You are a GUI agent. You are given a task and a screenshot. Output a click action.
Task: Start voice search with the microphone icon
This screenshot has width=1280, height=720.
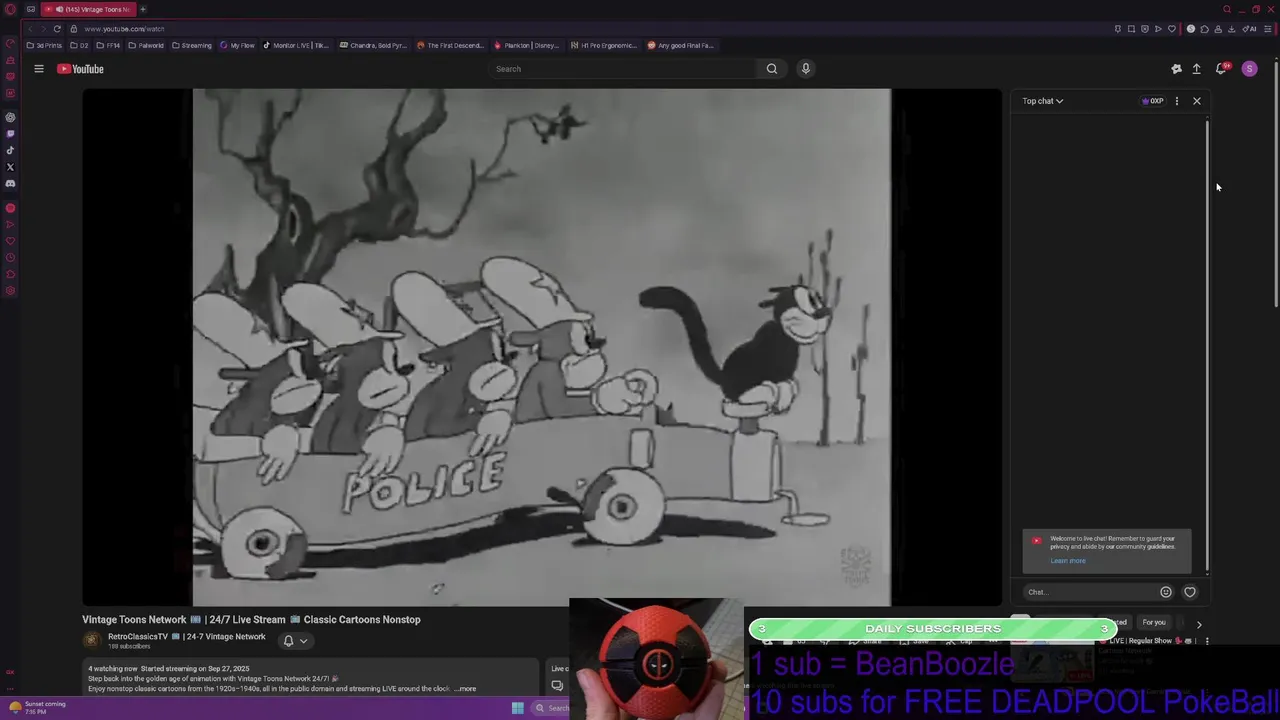click(805, 69)
